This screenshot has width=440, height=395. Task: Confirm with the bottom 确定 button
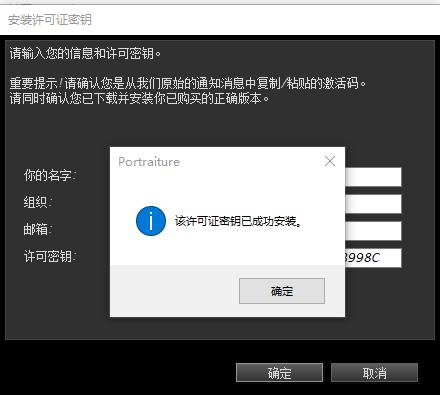pos(279,373)
